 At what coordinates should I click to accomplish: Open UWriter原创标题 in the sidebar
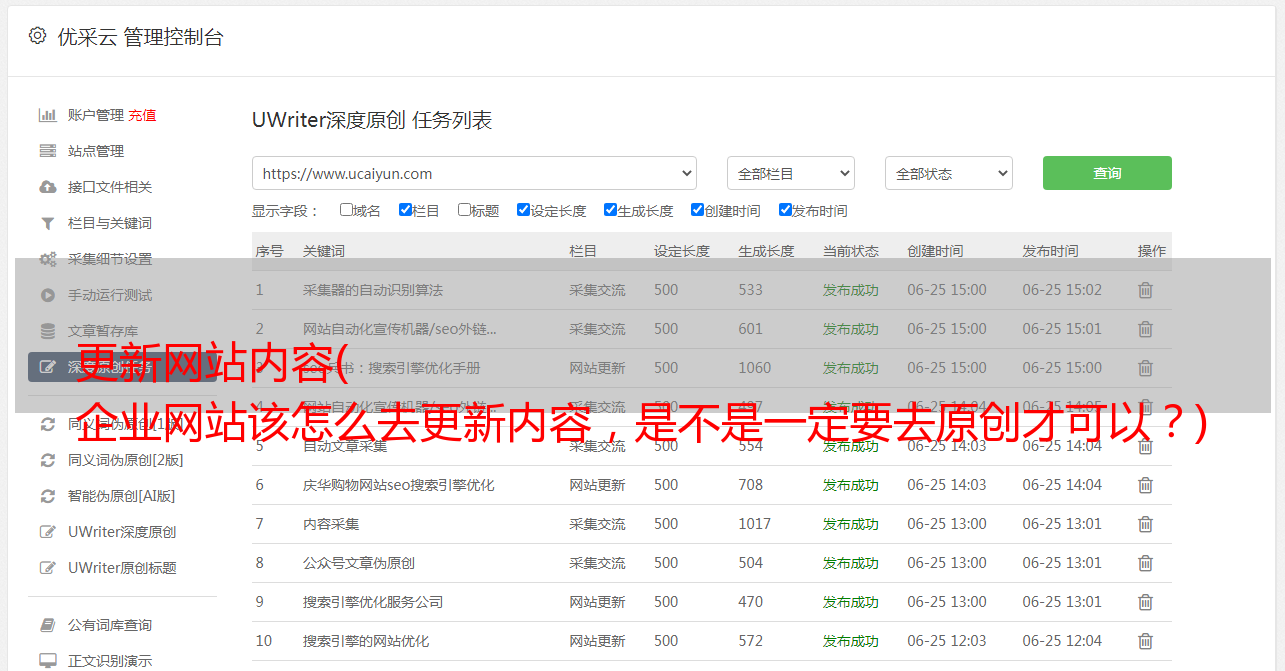click(122, 568)
